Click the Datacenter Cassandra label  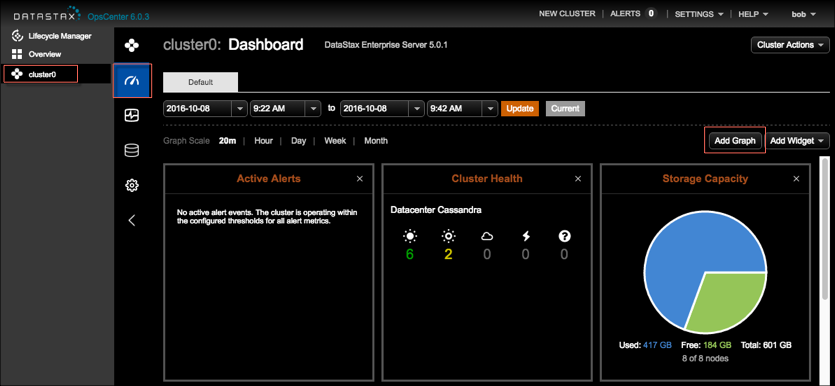pyautogui.click(x=436, y=210)
